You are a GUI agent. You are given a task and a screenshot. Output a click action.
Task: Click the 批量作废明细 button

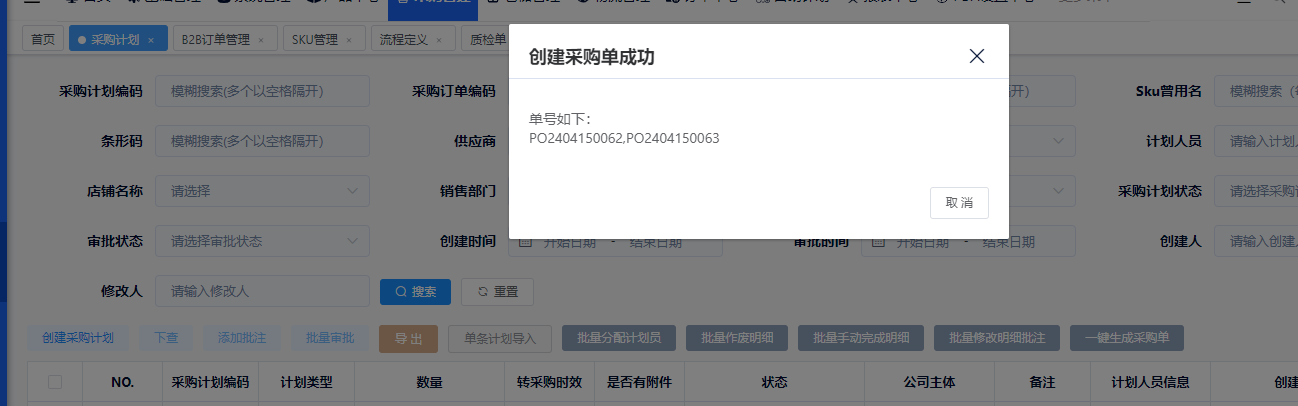pyautogui.click(x=737, y=338)
